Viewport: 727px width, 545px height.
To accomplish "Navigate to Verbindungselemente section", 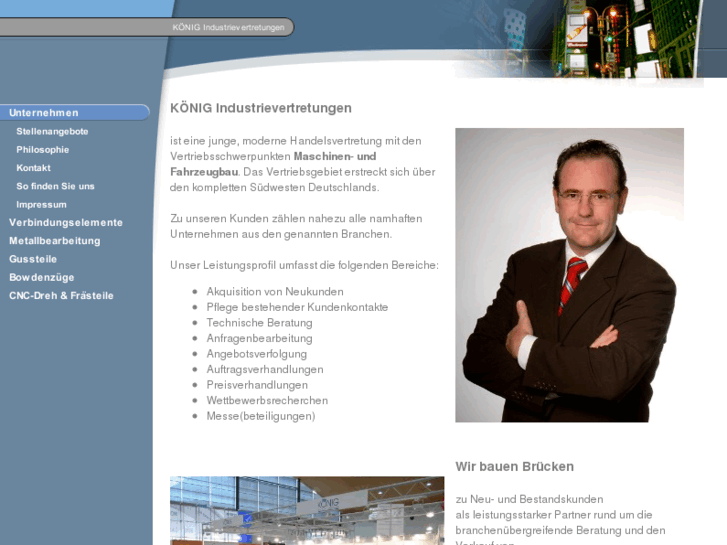I will [x=66, y=223].
